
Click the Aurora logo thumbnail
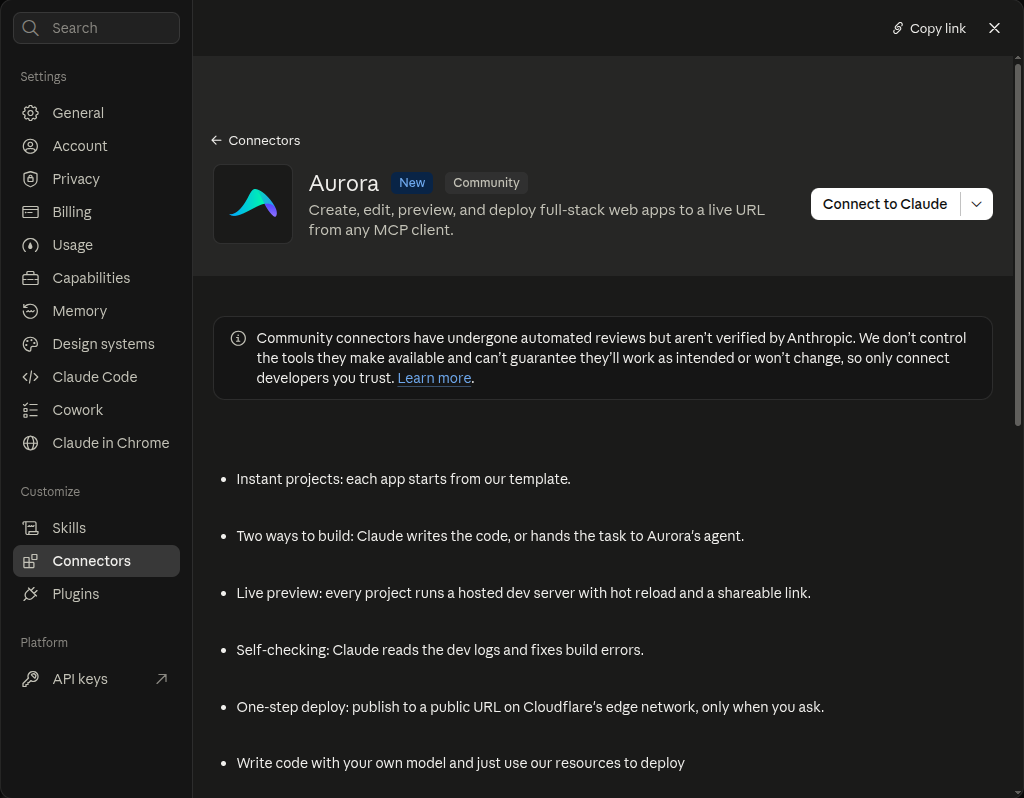pos(253,204)
